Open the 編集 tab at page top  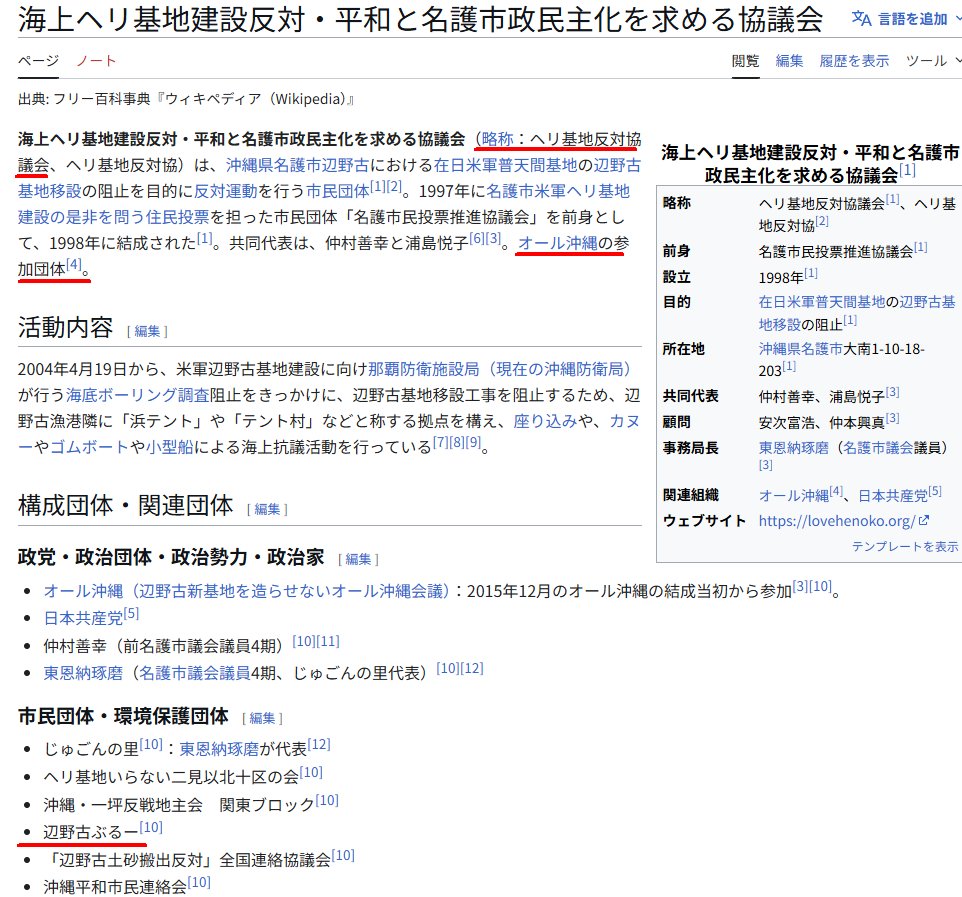789,61
